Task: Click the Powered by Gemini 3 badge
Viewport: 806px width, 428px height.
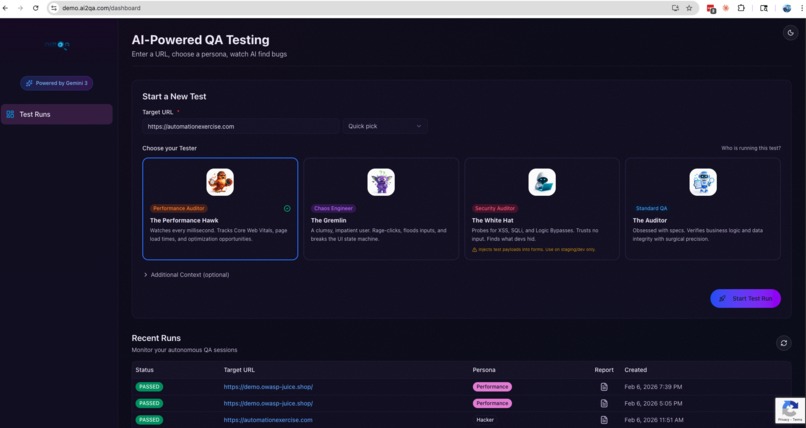Action: click(57, 83)
